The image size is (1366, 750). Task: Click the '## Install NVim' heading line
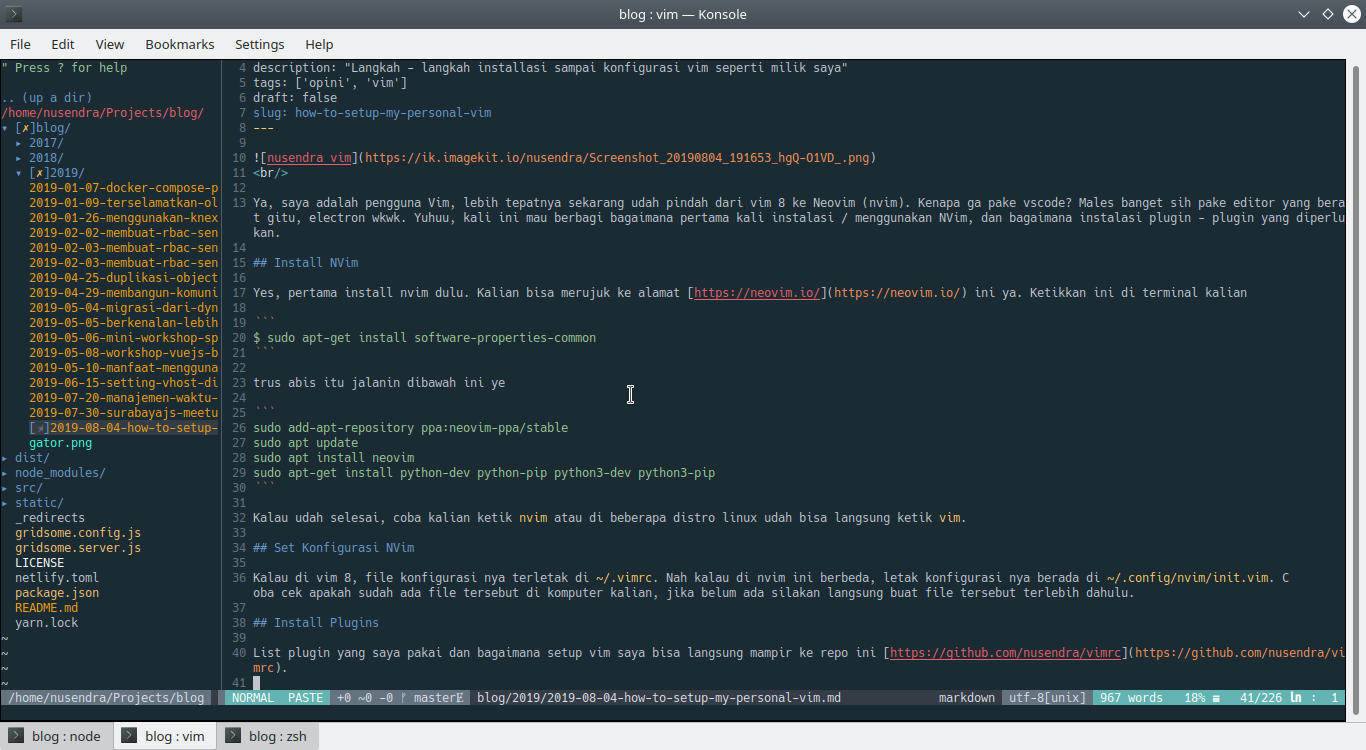[306, 263]
